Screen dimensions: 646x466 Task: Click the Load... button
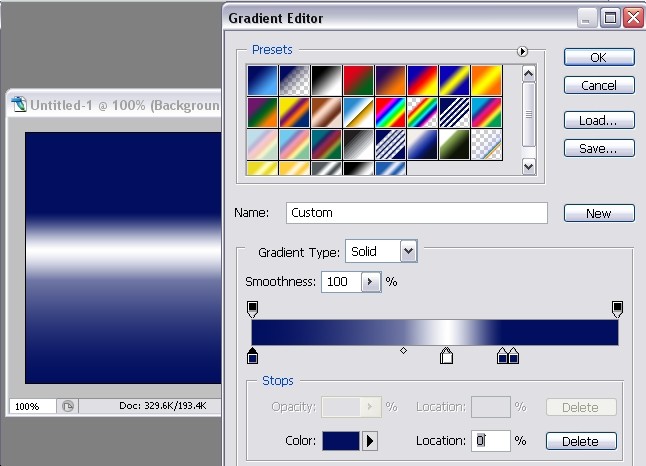598,120
